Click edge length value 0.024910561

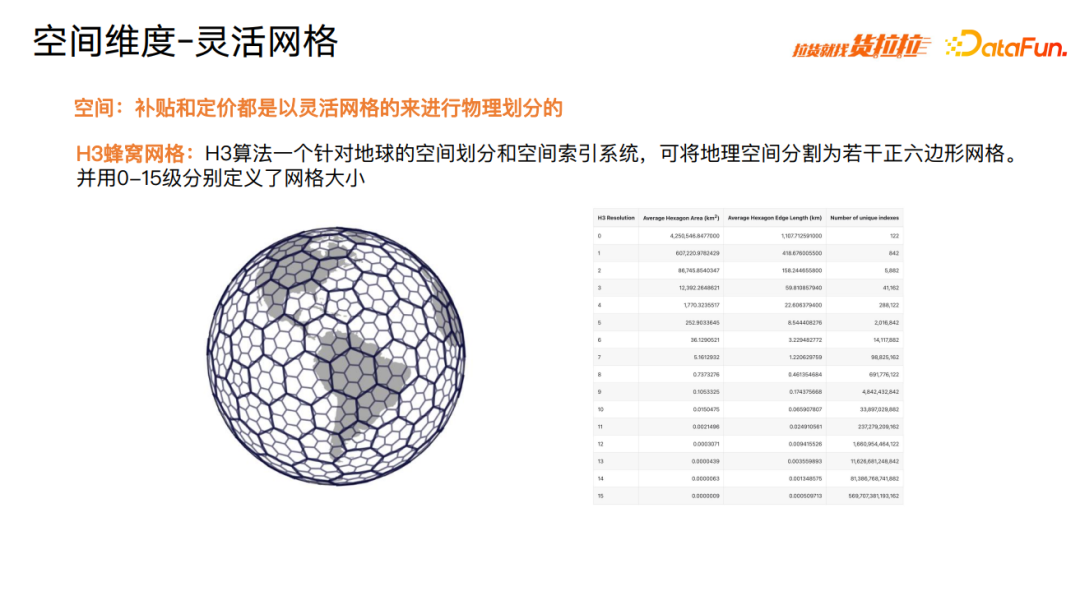[x=805, y=427]
